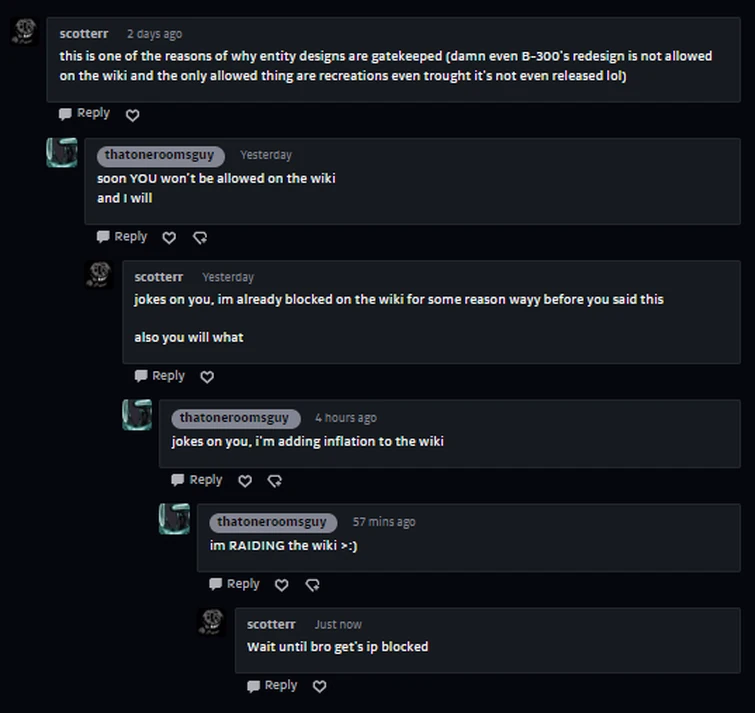The image size is (755, 713).
Task: Reply to 'Wait until bro get's ip blocked'
Action: (272, 685)
